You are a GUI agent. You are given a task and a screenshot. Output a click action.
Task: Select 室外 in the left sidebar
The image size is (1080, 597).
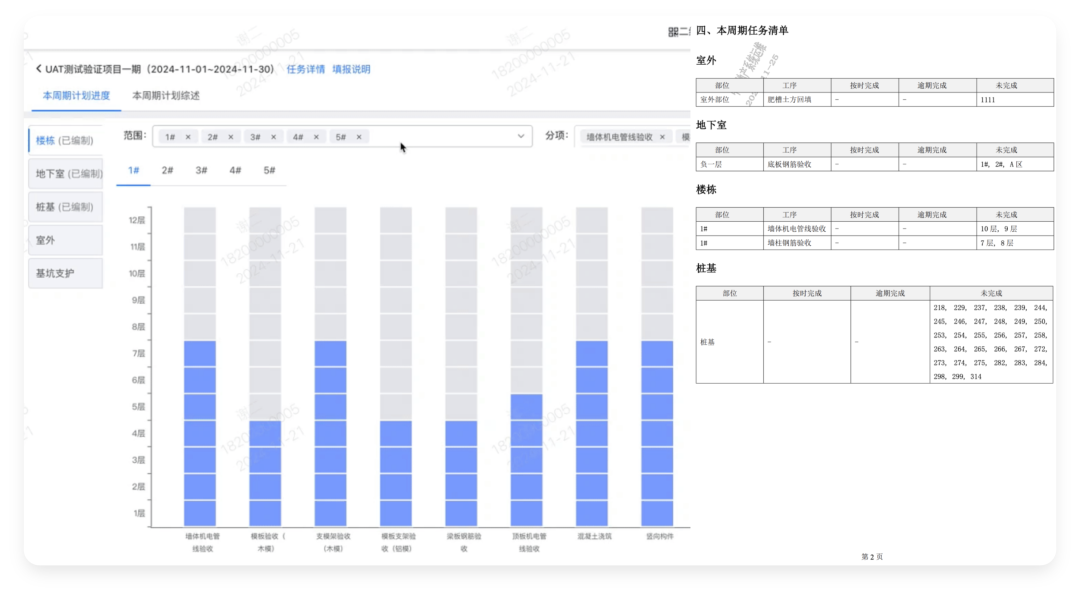(63, 239)
